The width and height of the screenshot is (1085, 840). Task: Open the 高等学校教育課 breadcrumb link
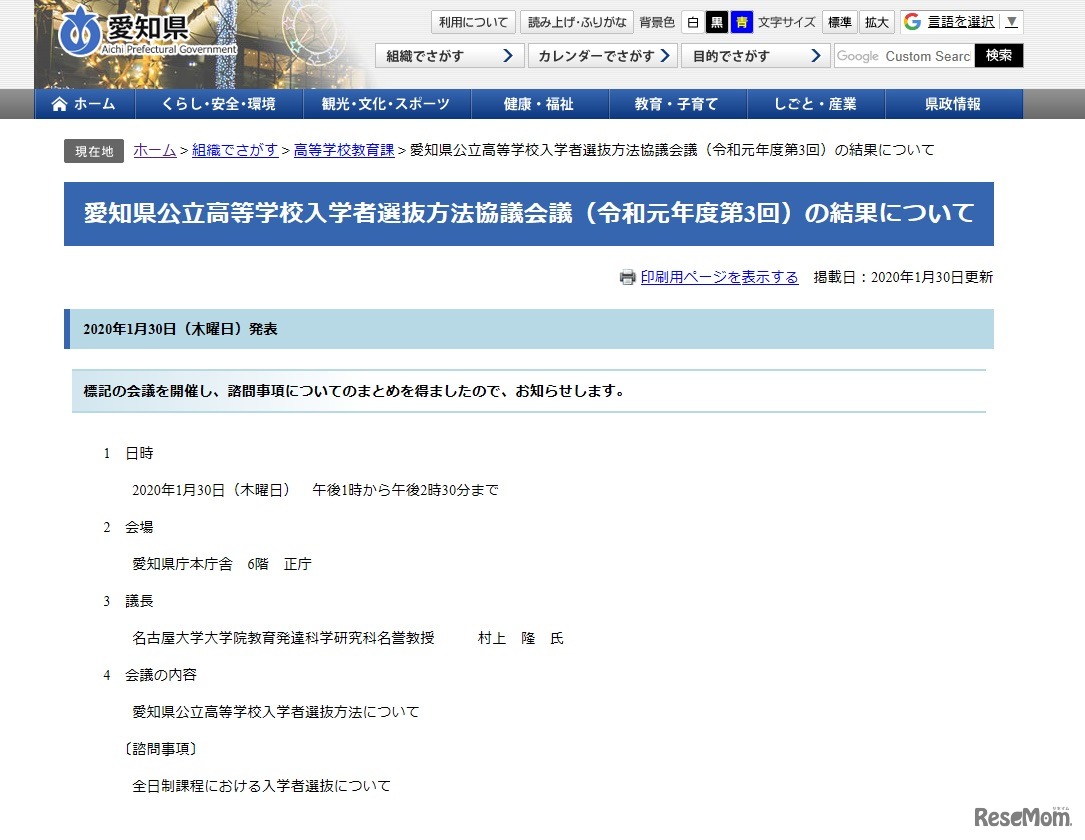tap(344, 150)
